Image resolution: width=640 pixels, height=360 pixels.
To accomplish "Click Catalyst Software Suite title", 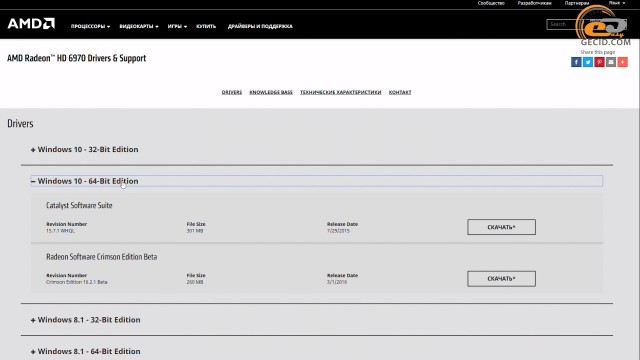I will coord(79,205).
